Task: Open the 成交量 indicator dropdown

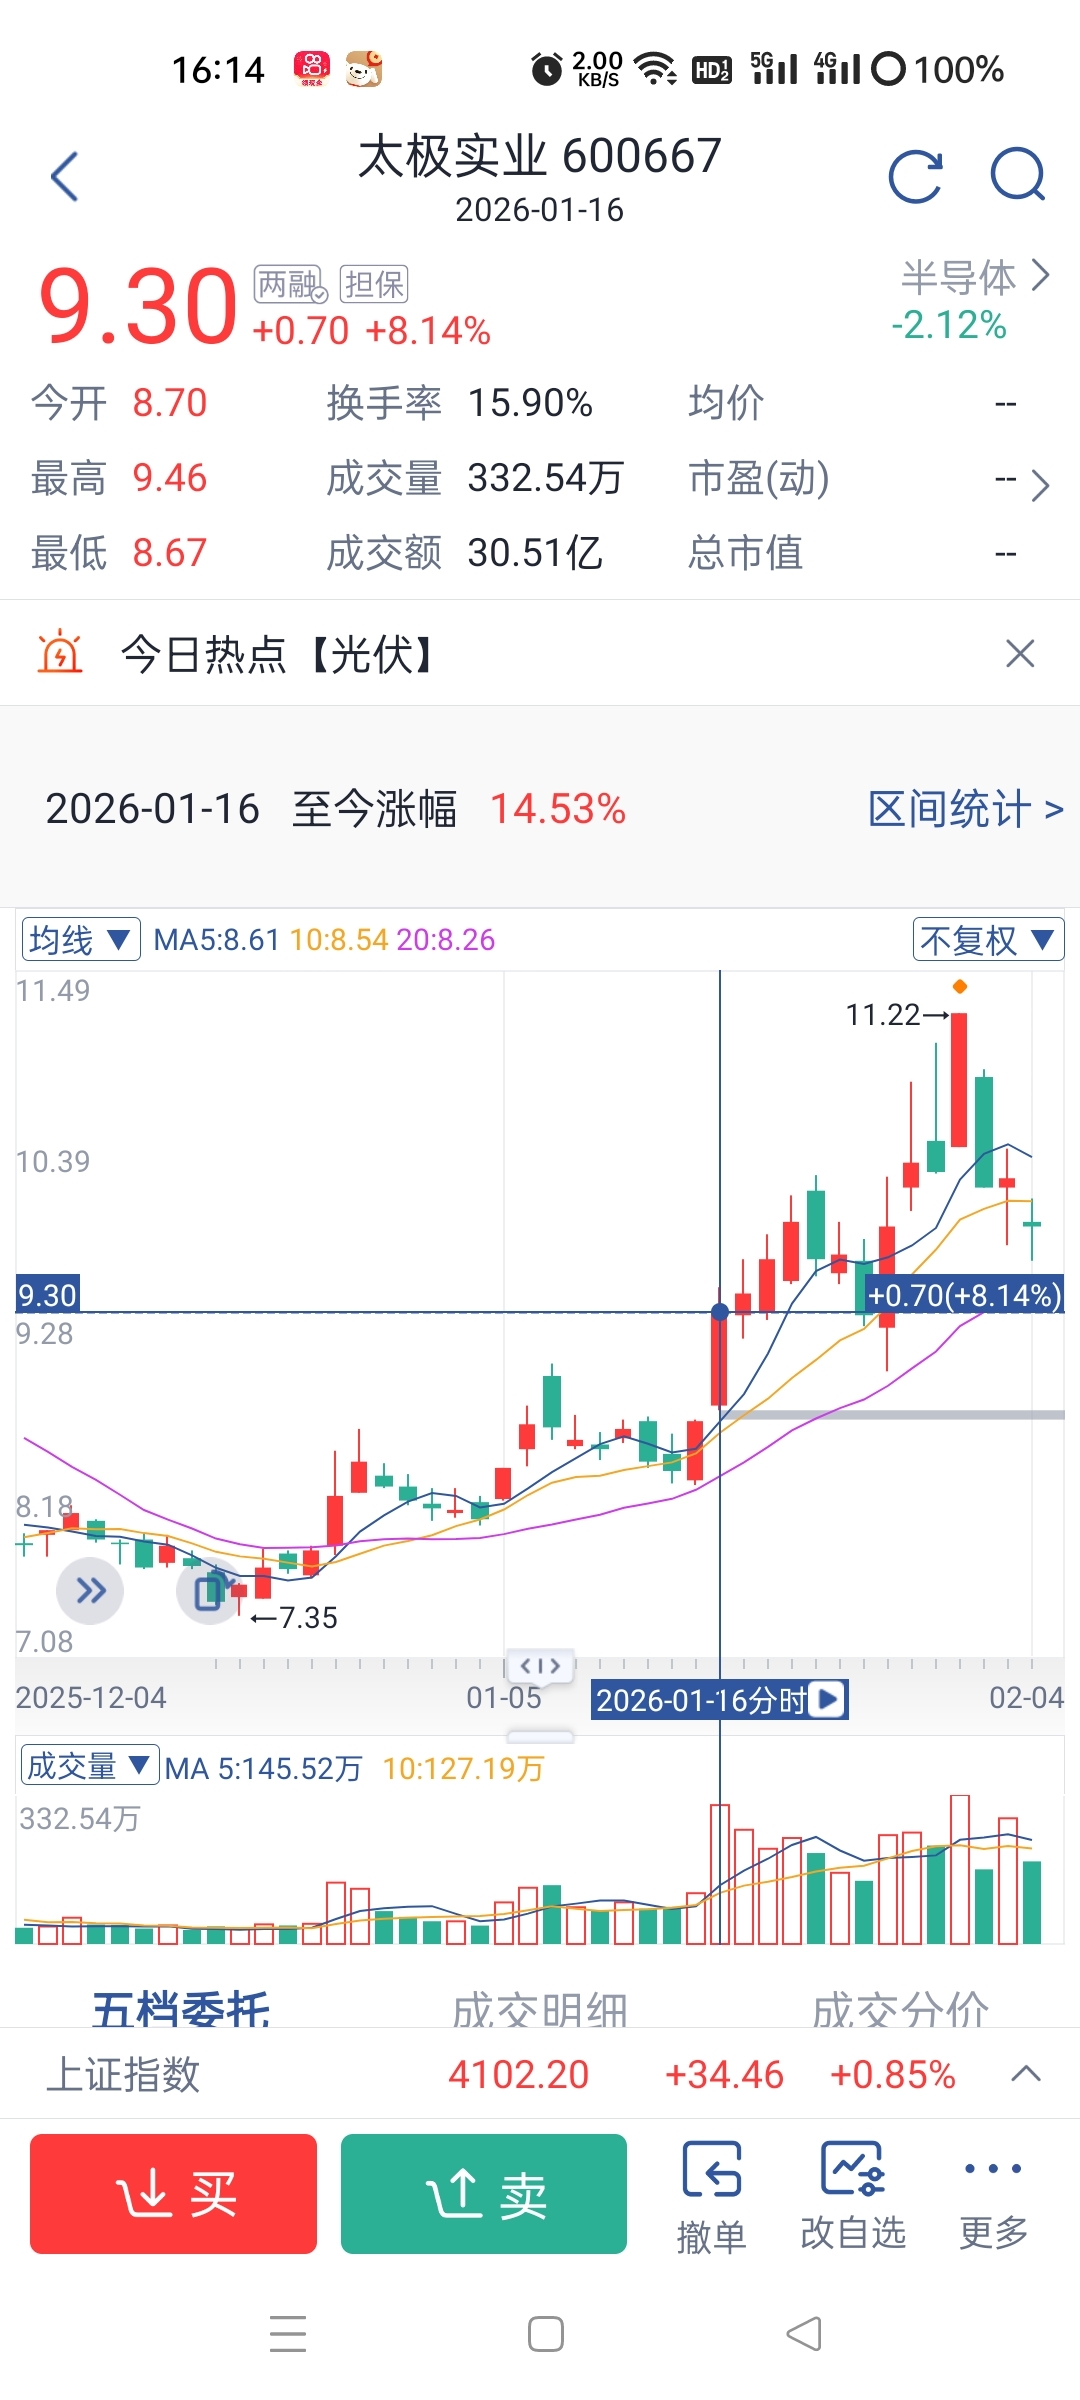Action: point(90,1766)
